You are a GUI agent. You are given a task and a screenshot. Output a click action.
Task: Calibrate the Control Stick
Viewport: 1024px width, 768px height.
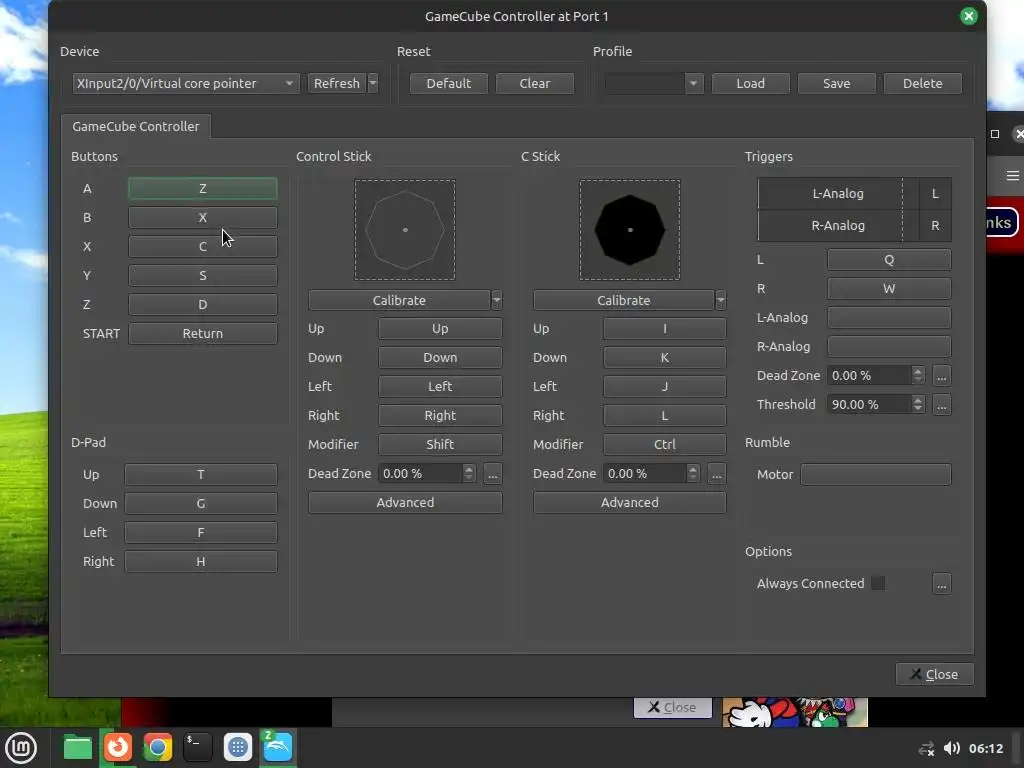click(399, 300)
